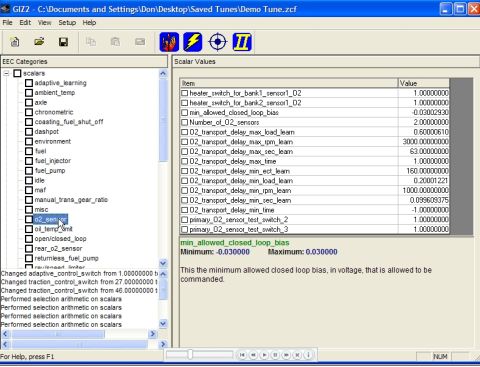Click the New file toolbar icon
The image size is (480, 367).
click(15, 42)
